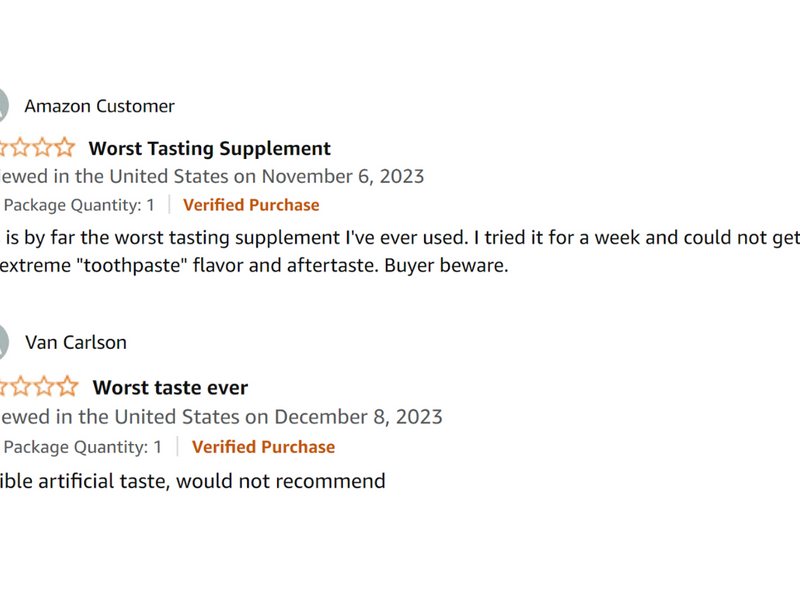
Task: Click Verified Purchase on the November review
Action: (x=251, y=205)
